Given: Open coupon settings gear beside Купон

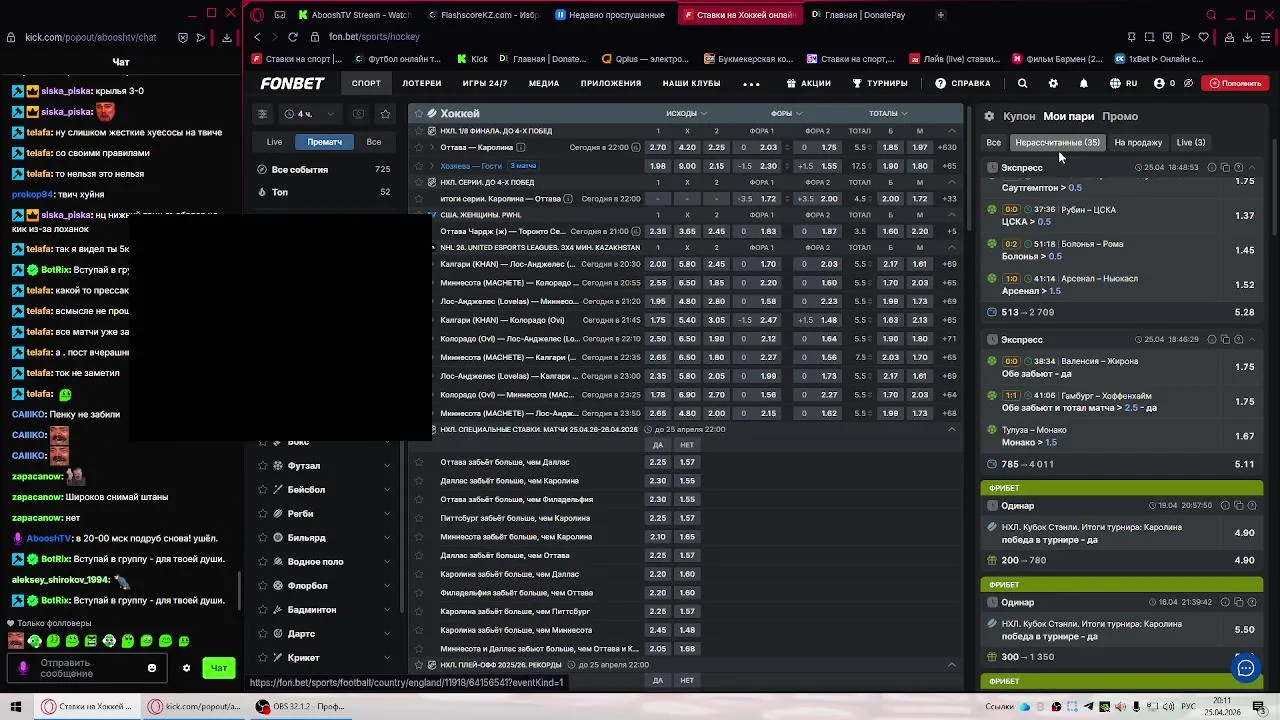Looking at the screenshot, I should 989,117.
